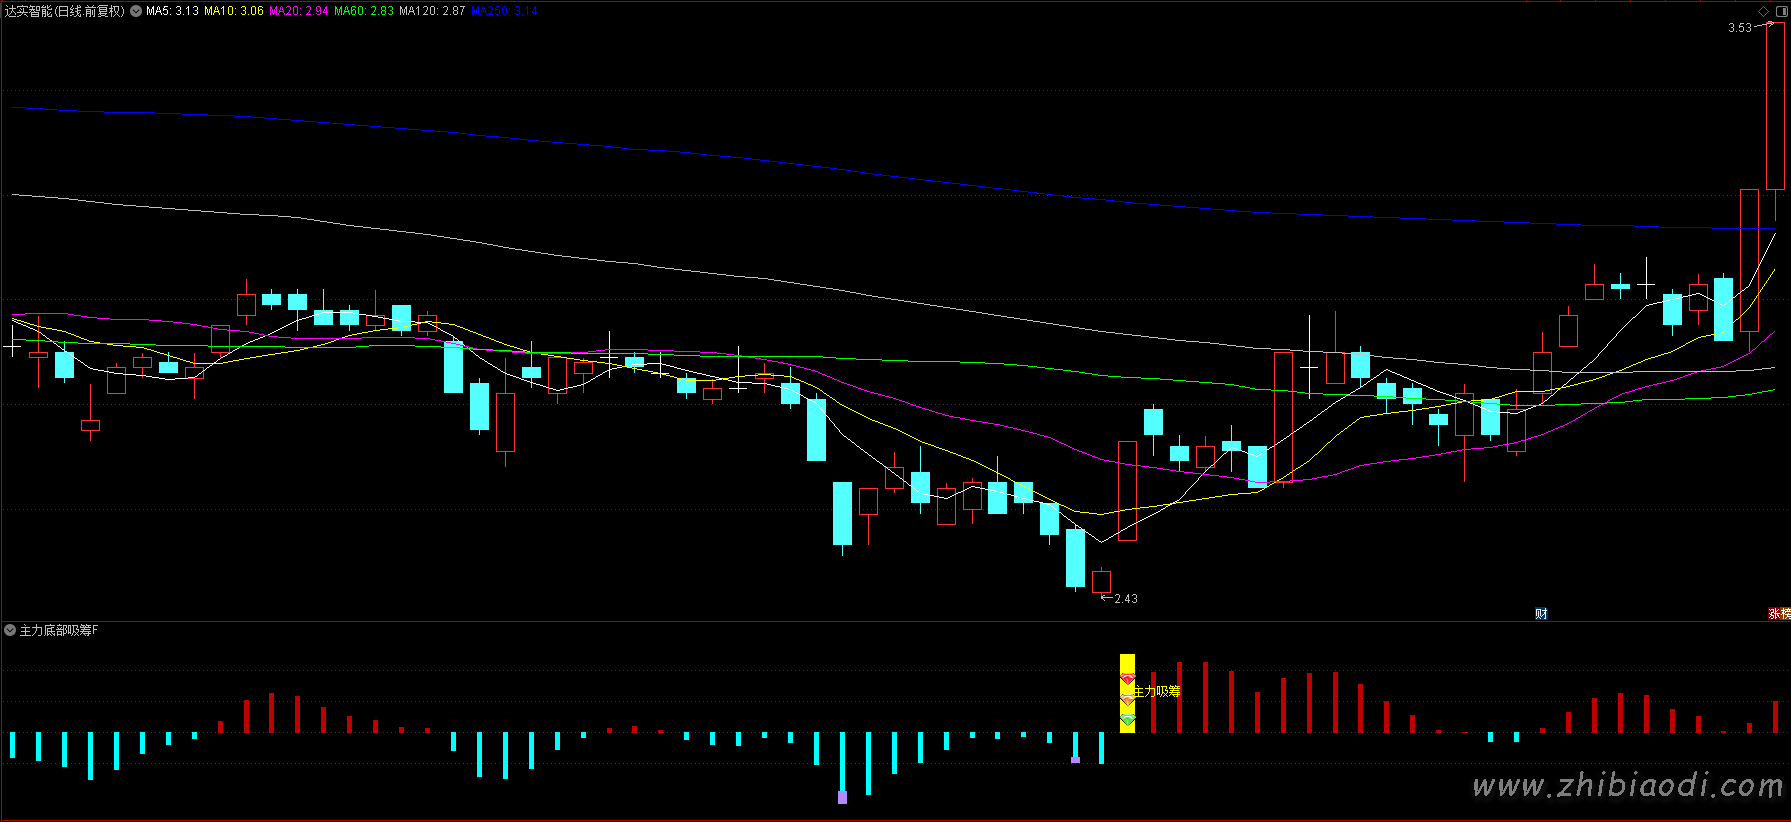1791x822 pixels.
Task: Click the orange diamond signal icon
Action: (1127, 699)
